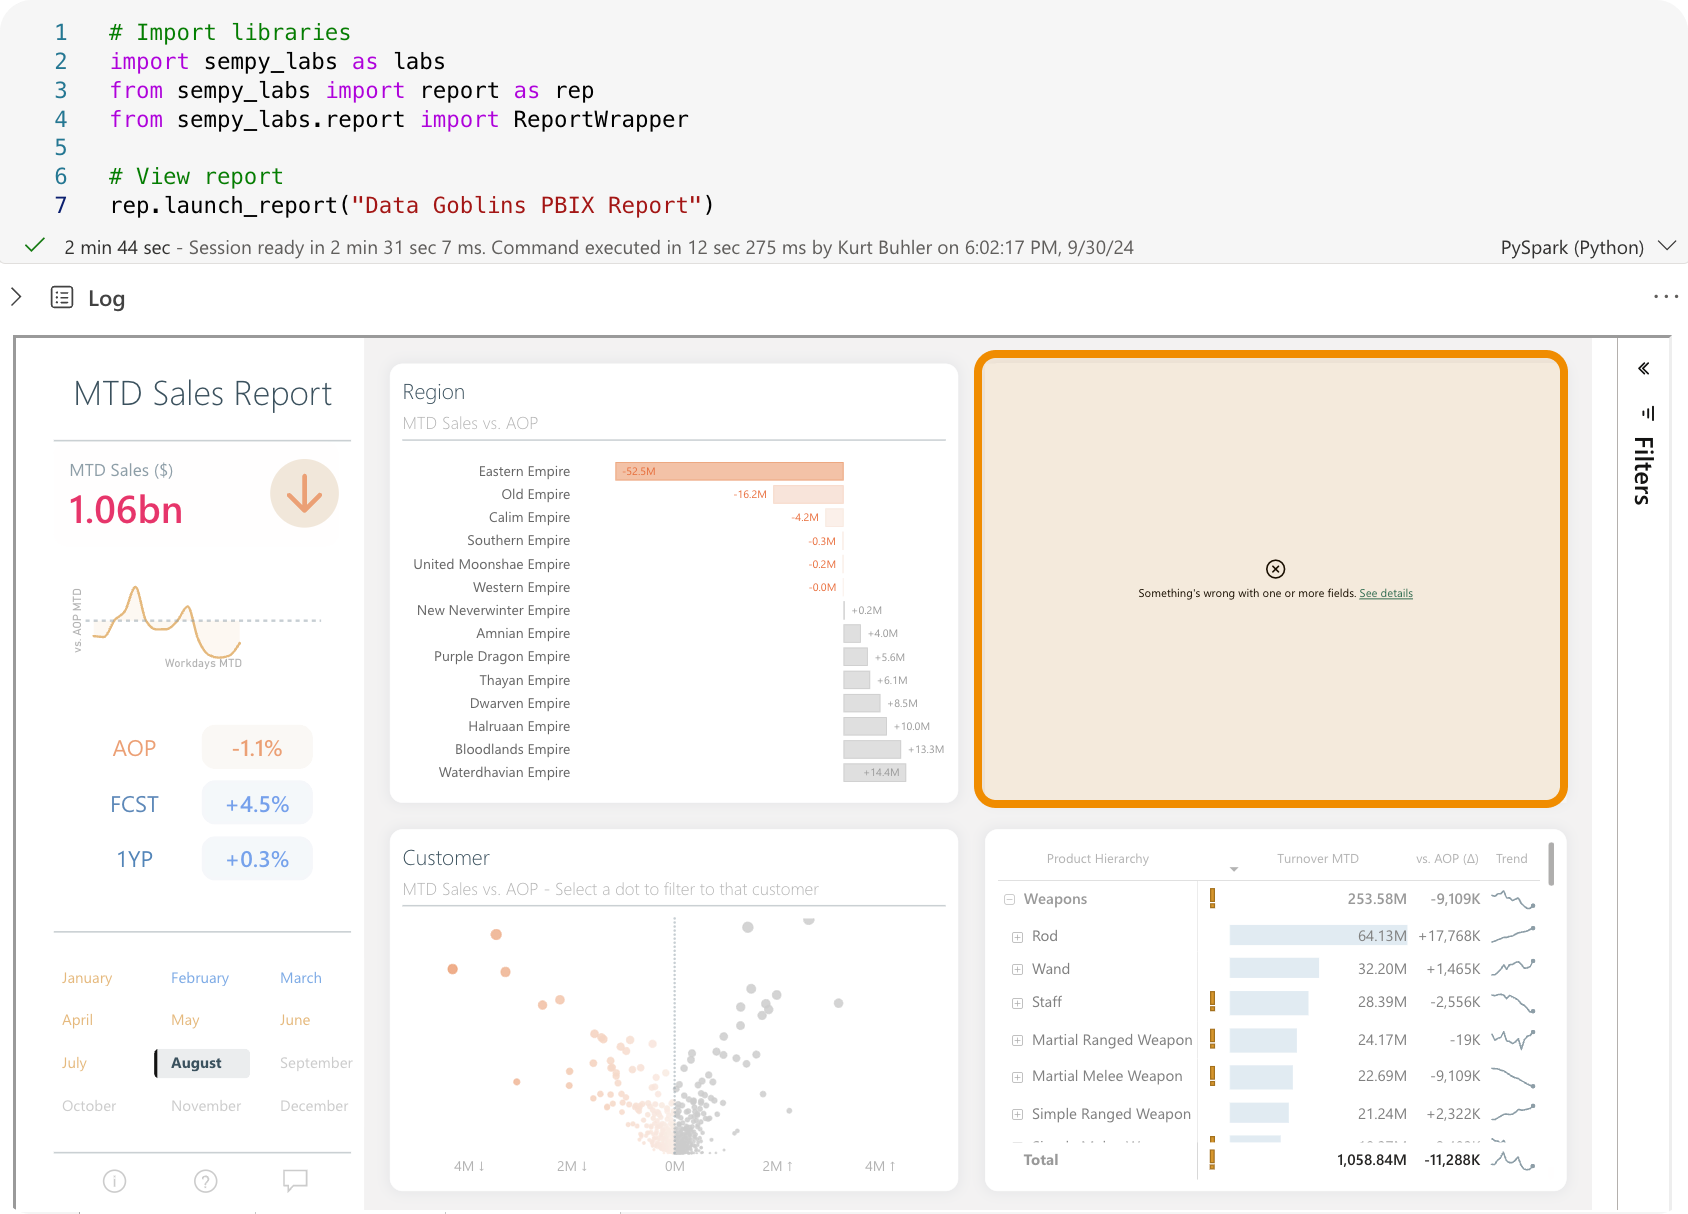Collapse the Weapons hierarchy node
The height and width of the screenshot is (1214, 1688).
point(1009,898)
